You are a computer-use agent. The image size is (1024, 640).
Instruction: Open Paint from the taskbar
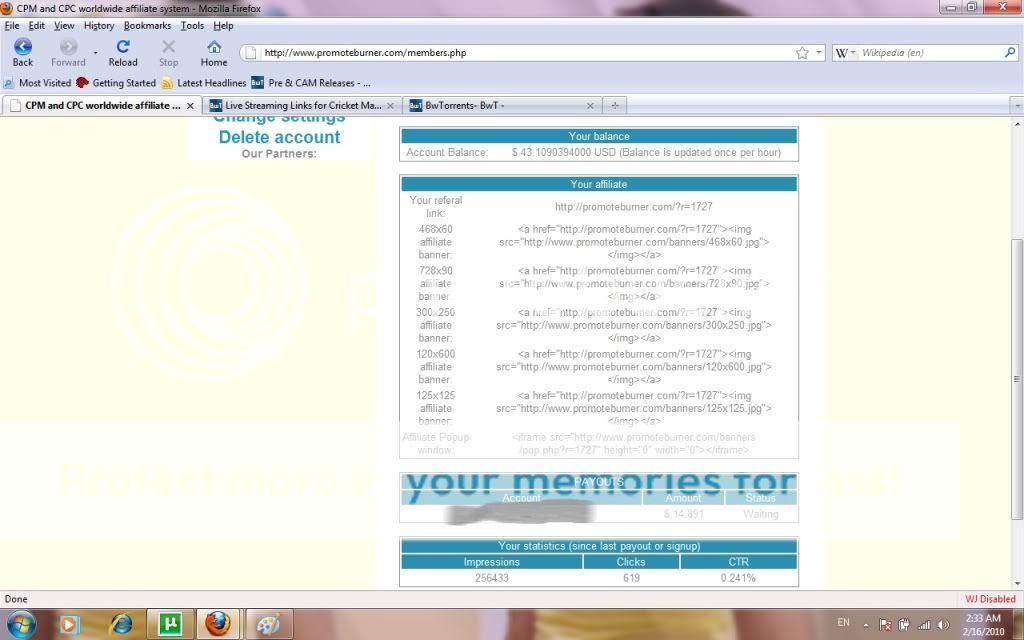pos(268,624)
